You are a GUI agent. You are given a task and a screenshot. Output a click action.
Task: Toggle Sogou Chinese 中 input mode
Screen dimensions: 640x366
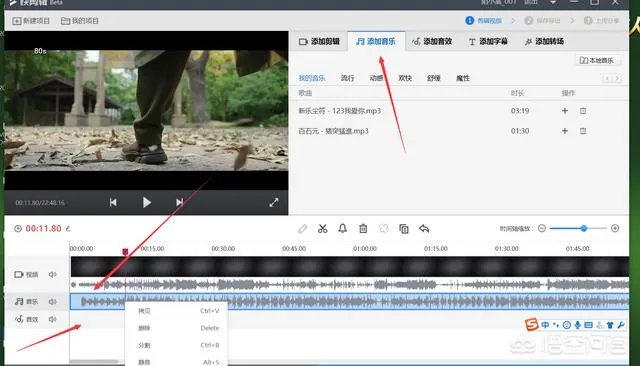point(545,325)
